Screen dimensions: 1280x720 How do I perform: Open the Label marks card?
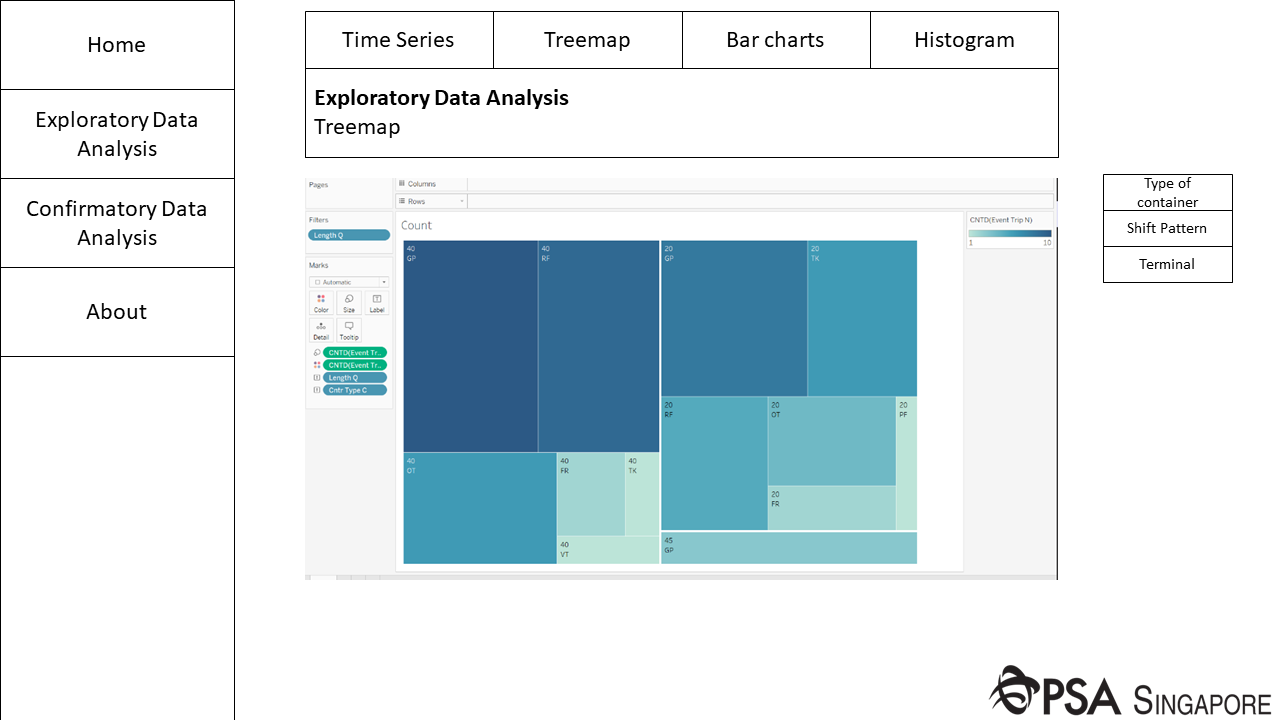tap(377, 303)
